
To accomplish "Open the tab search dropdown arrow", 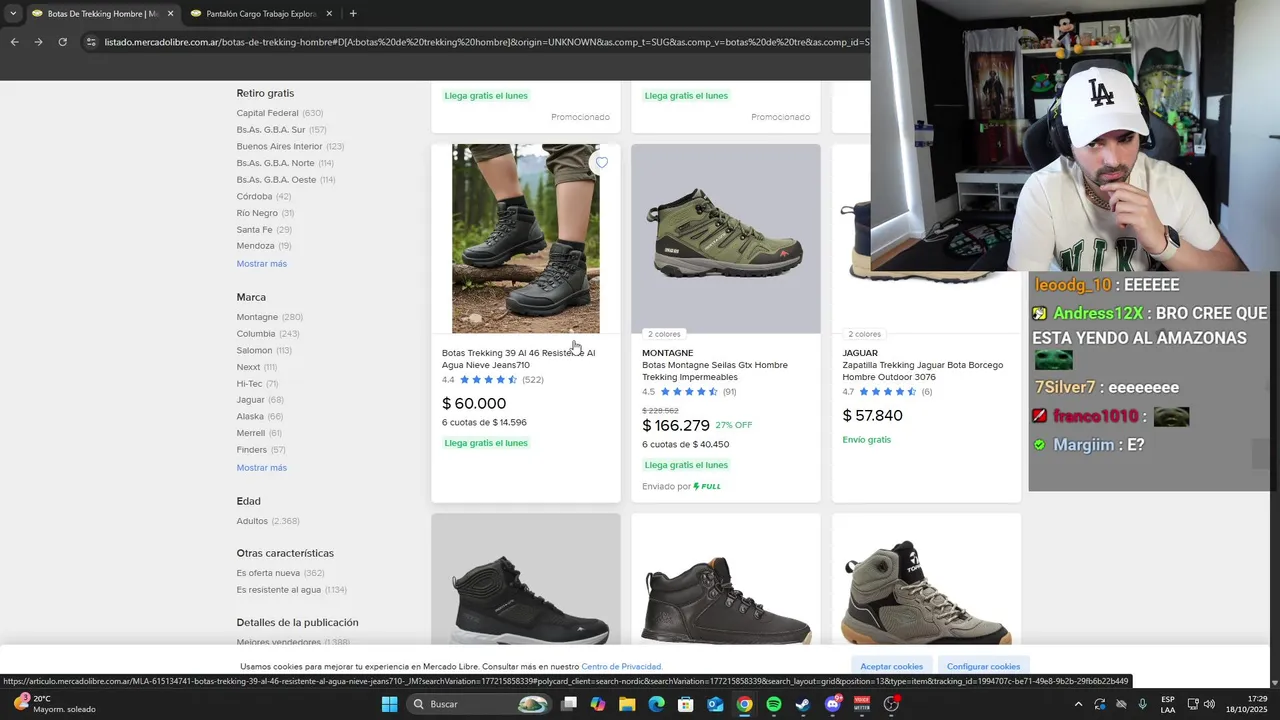I will tap(12, 14).
